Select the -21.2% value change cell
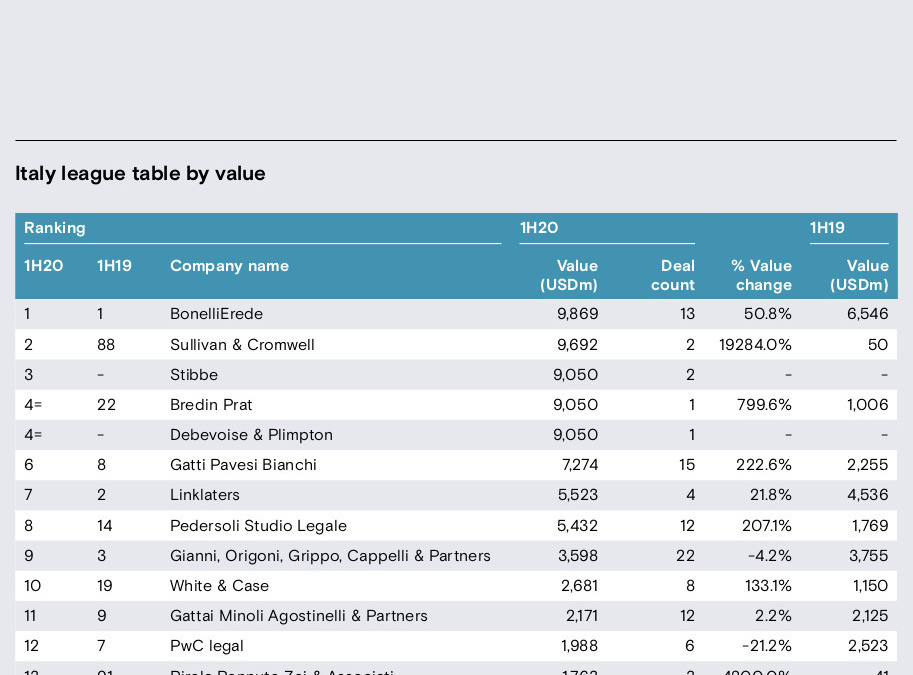913x675 pixels. coord(766,646)
